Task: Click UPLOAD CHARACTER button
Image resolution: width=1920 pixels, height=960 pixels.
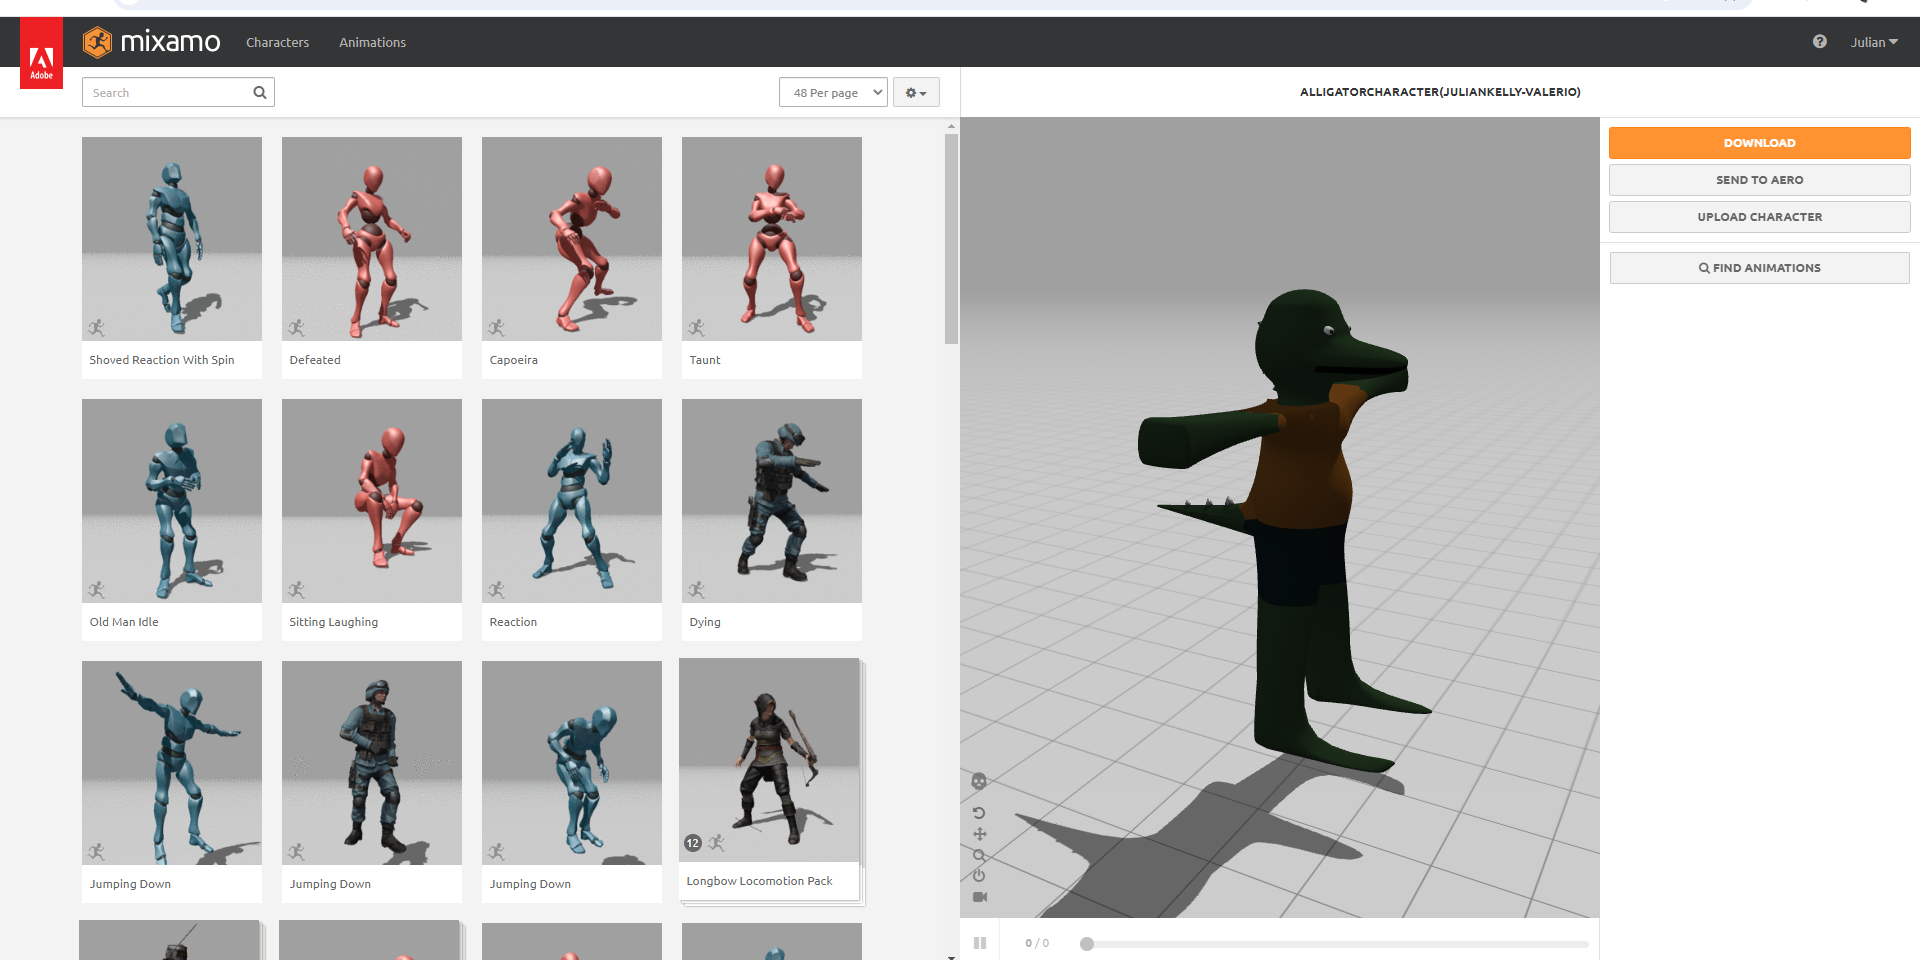Action: tap(1759, 217)
